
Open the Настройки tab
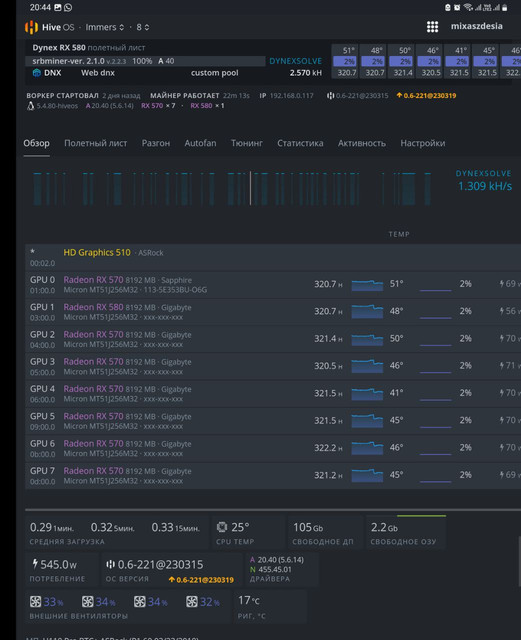[423, 143]
